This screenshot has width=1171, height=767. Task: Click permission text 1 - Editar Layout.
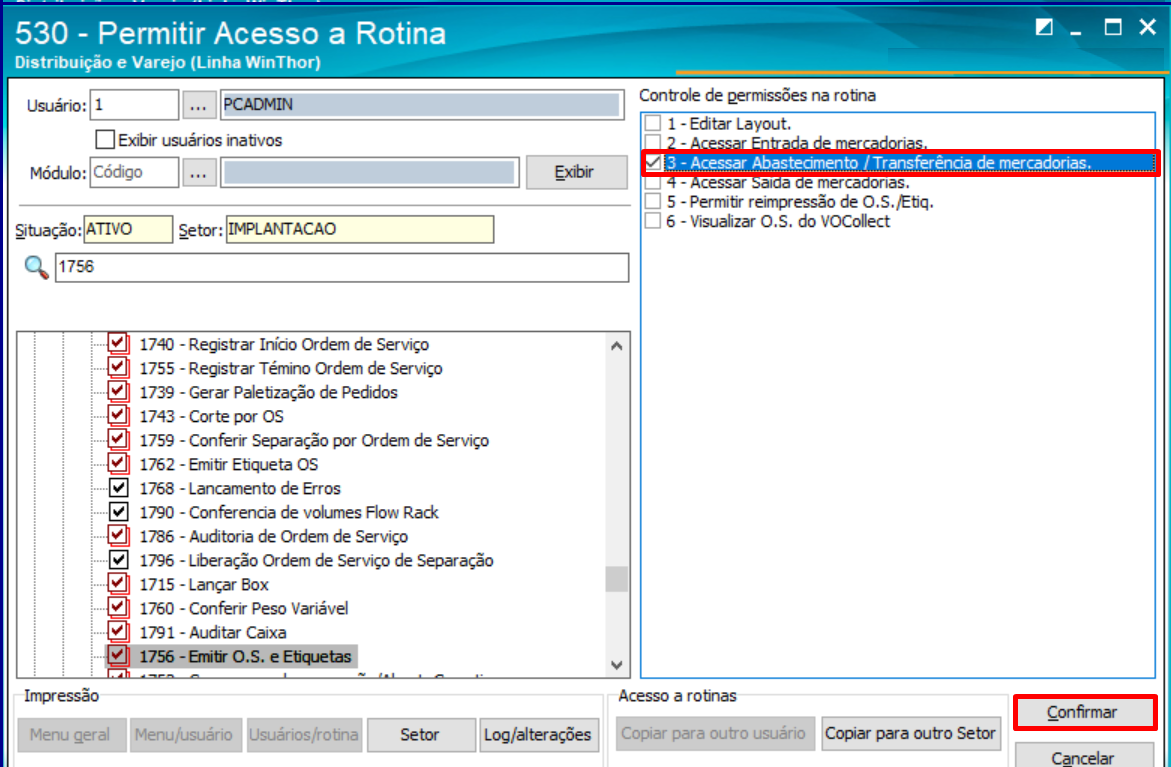729,123
